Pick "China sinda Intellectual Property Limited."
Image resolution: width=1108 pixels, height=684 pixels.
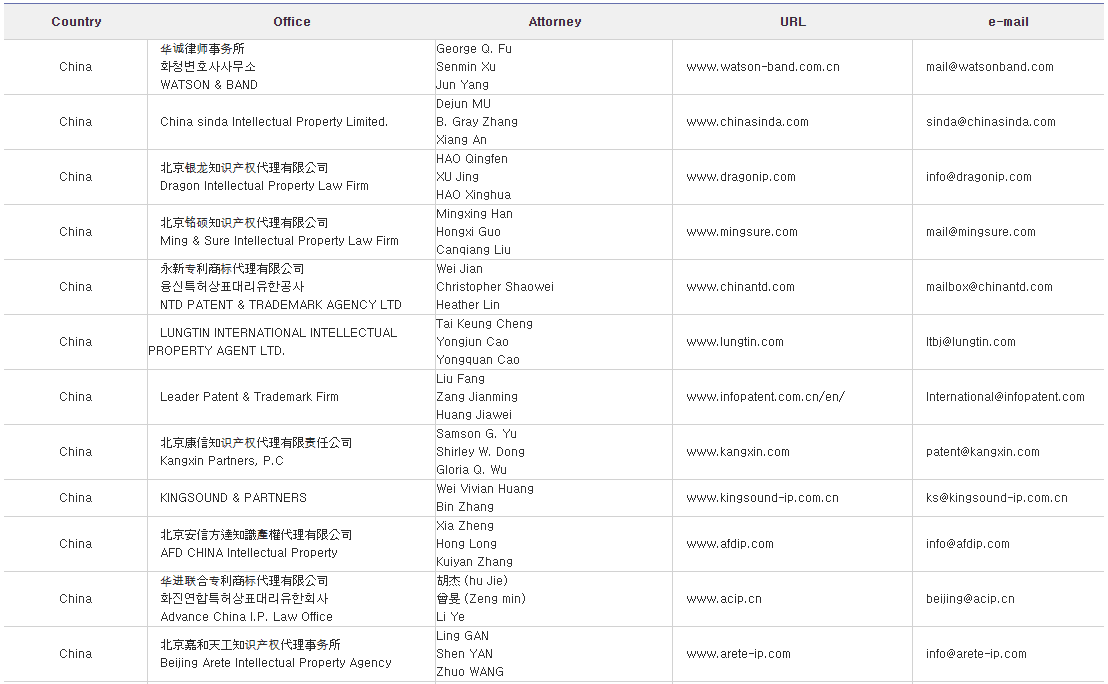[x=274, y=122]
